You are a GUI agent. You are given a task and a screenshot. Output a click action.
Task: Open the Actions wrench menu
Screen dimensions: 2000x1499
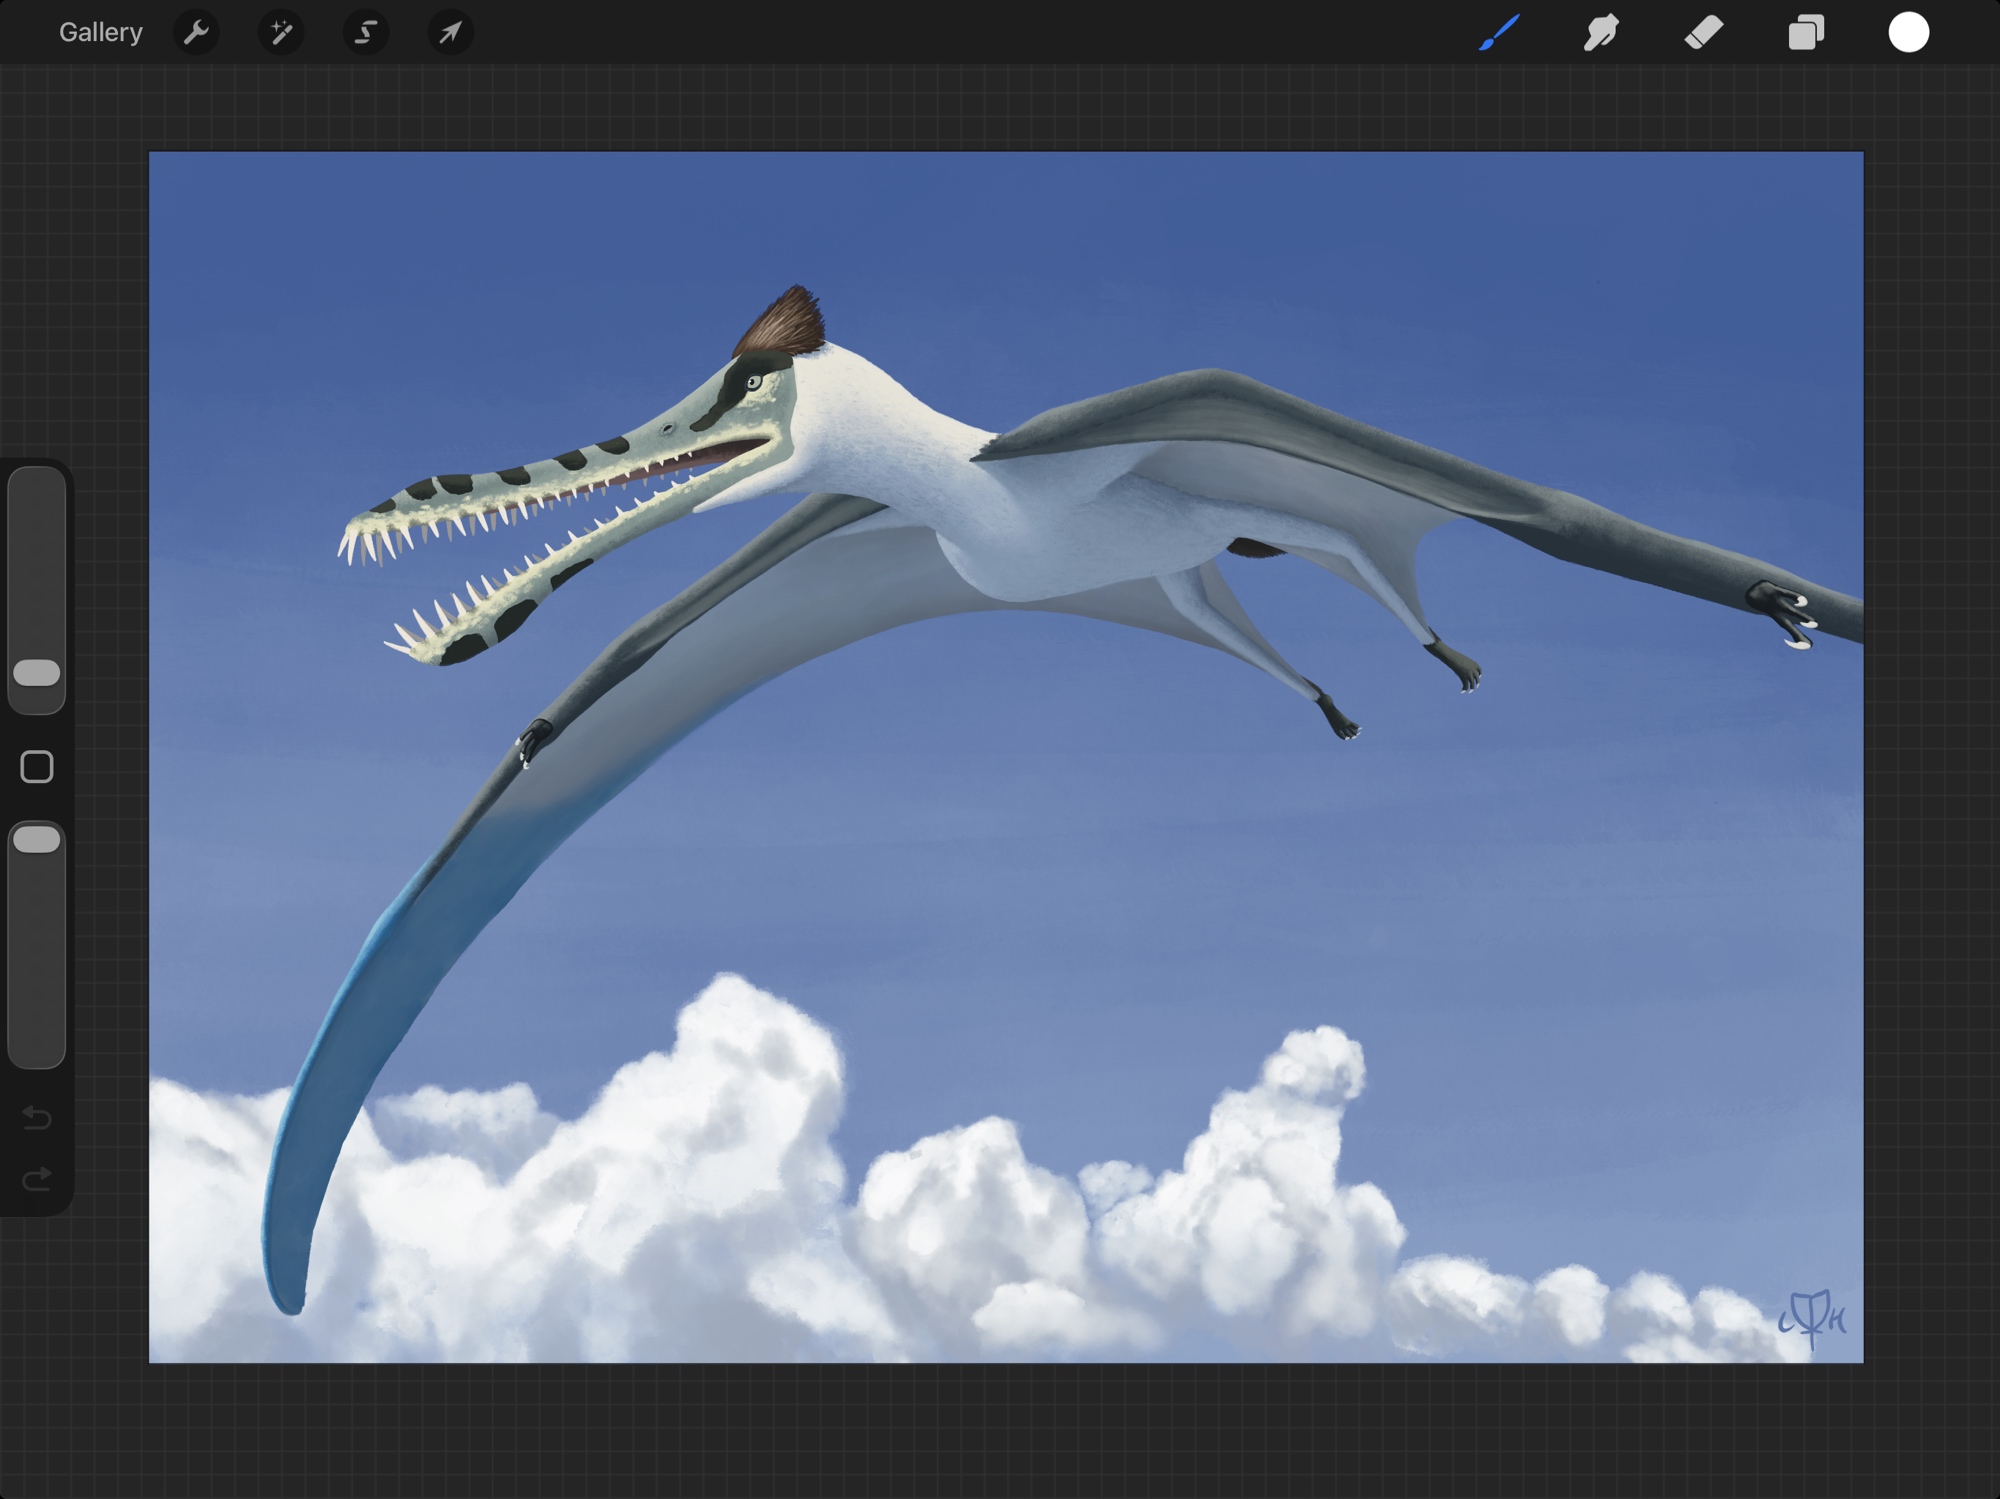tap(196, 33)
